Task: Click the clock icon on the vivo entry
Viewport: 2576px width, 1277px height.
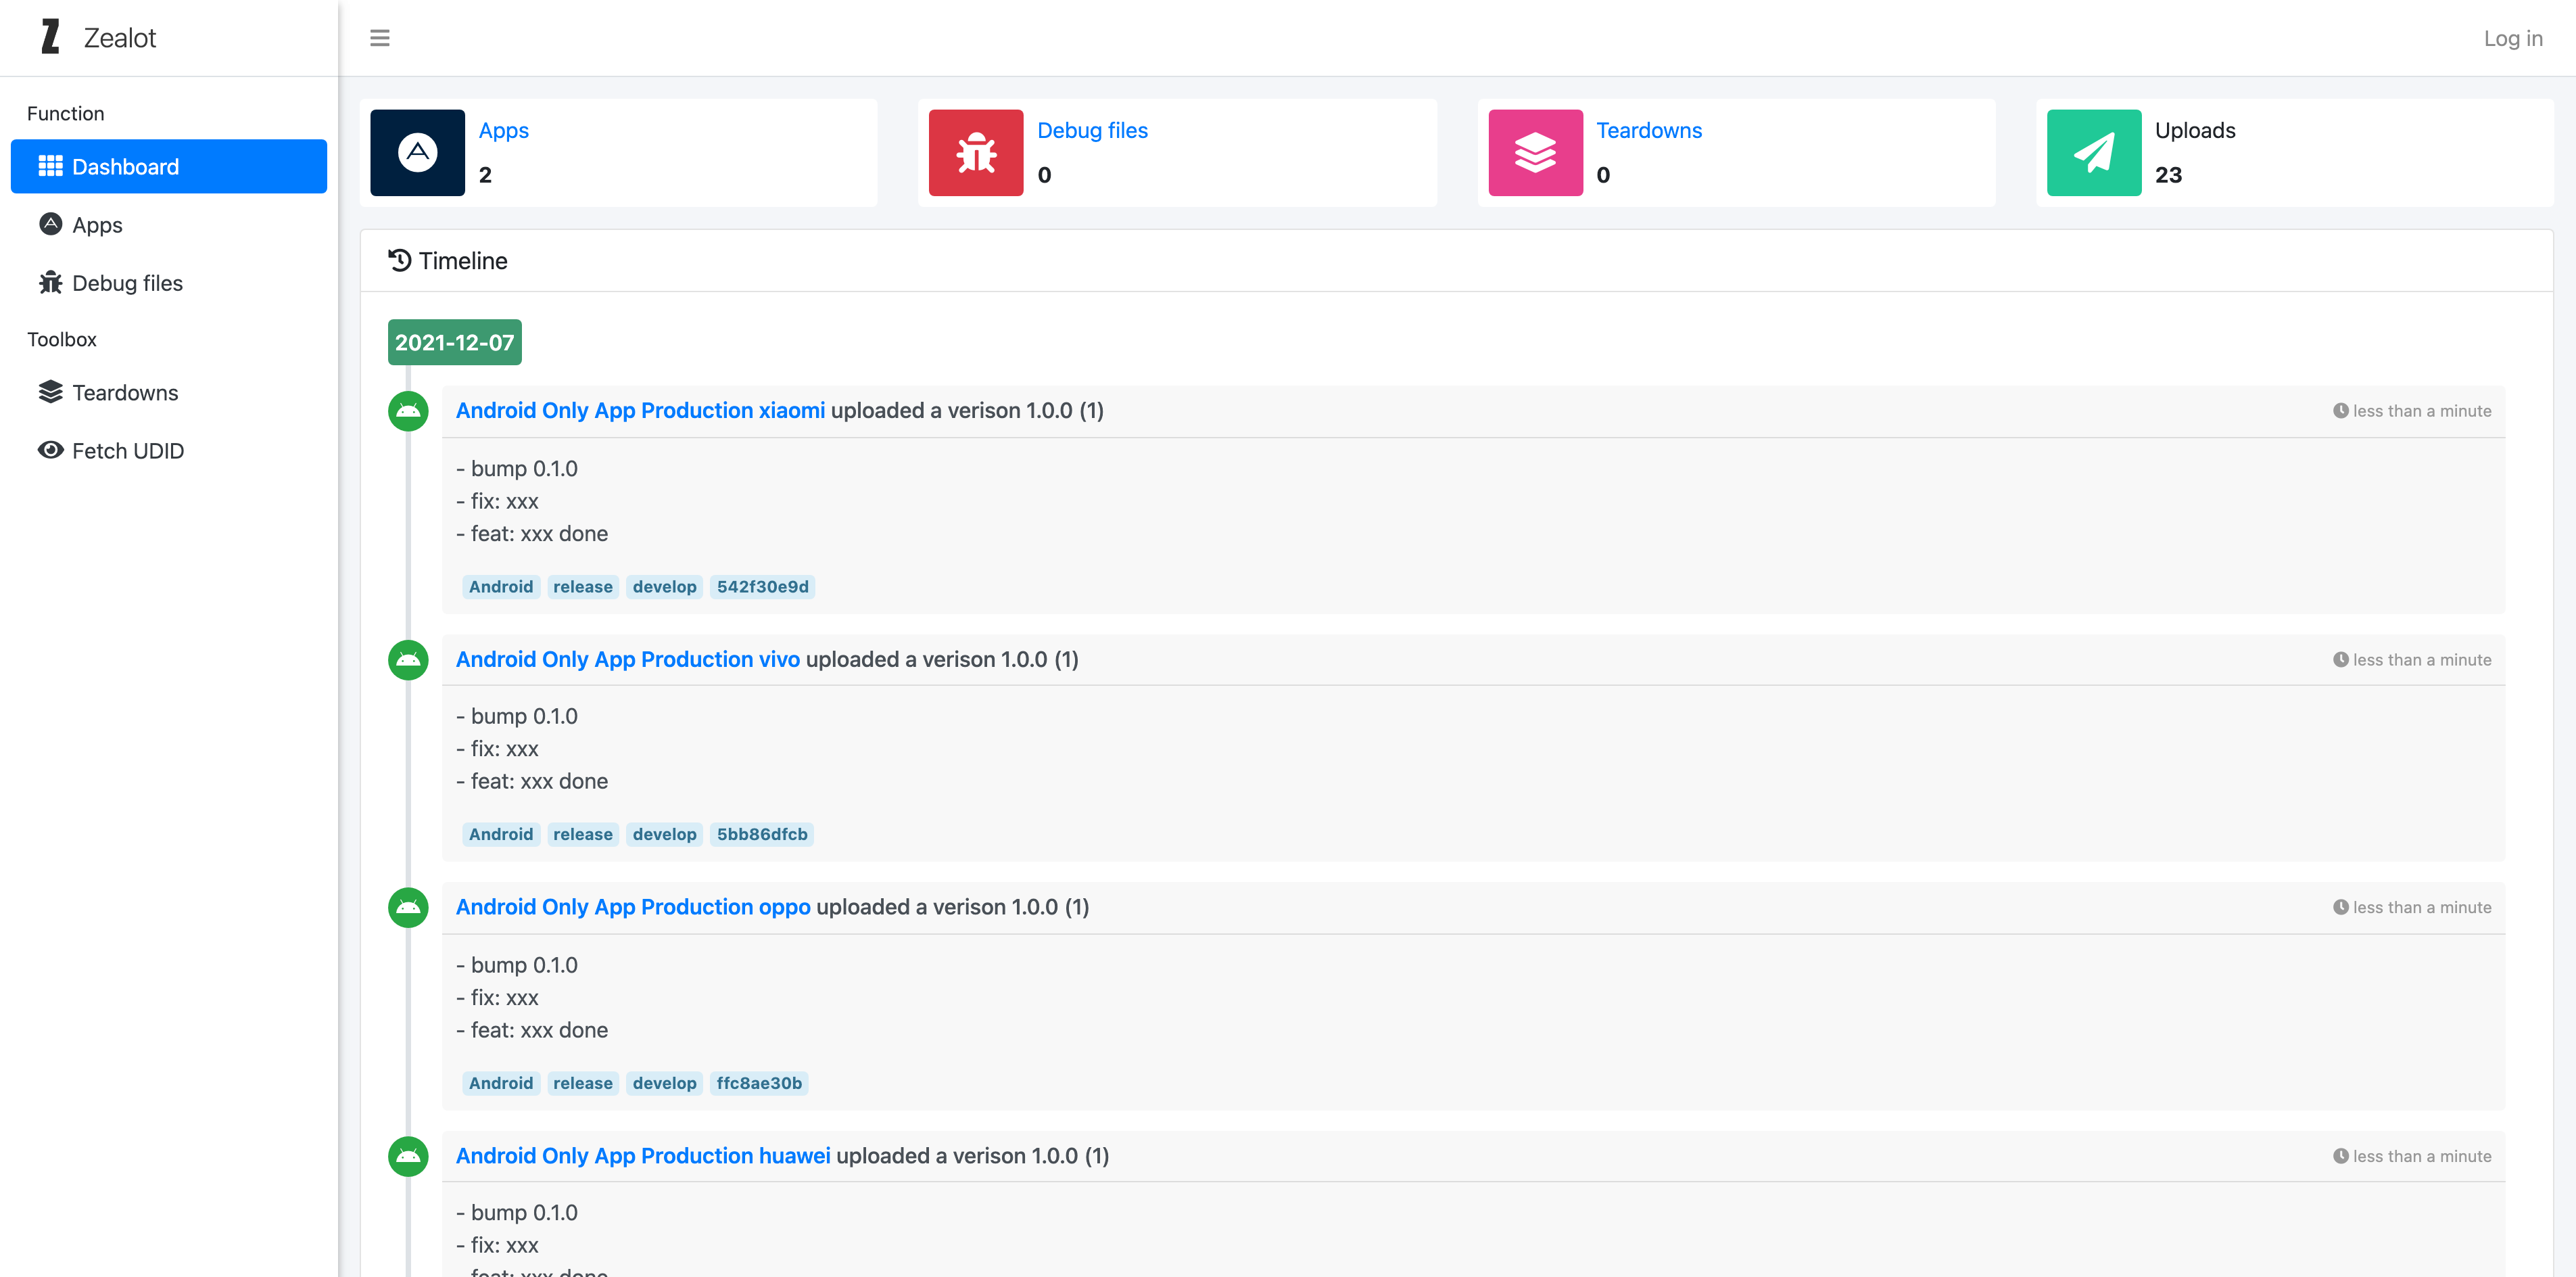Action: (x=2340, y=660)
